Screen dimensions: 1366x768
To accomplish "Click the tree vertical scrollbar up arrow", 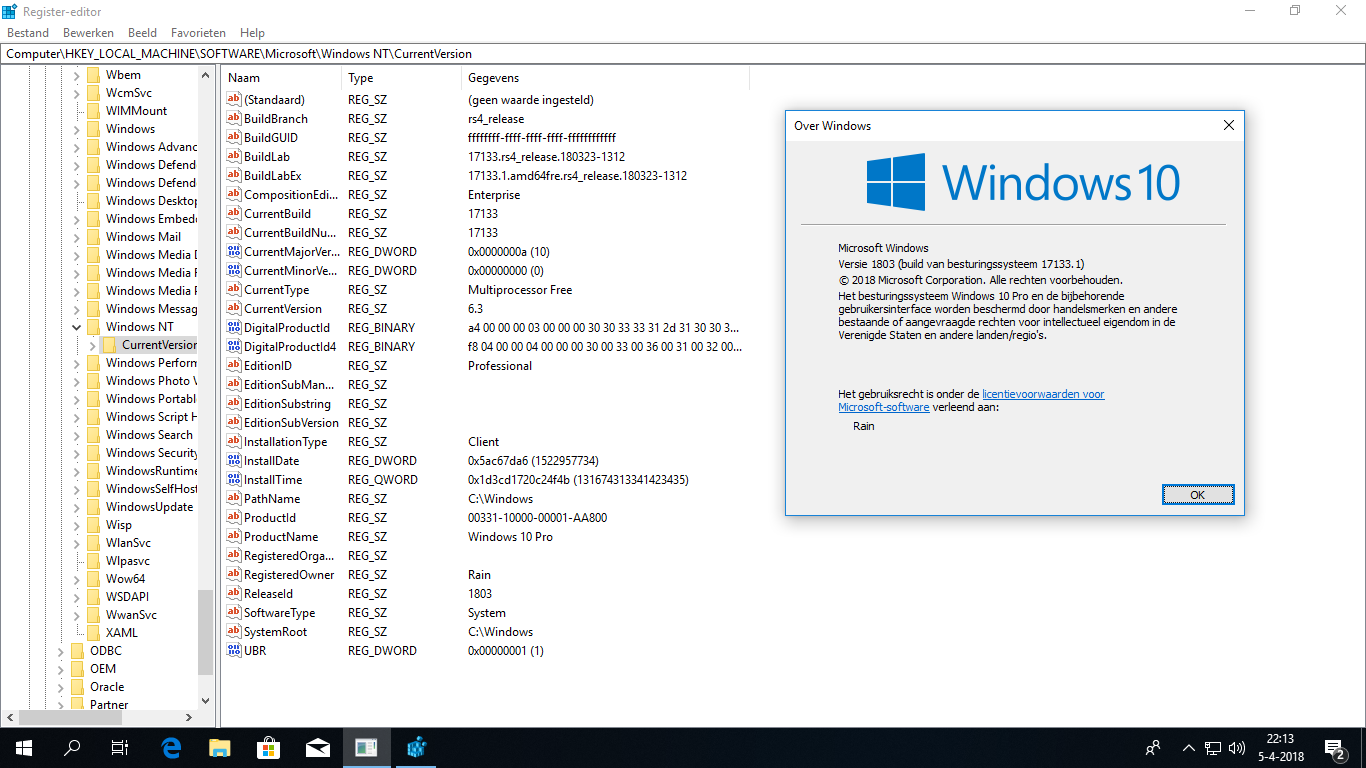I will 205,76.
